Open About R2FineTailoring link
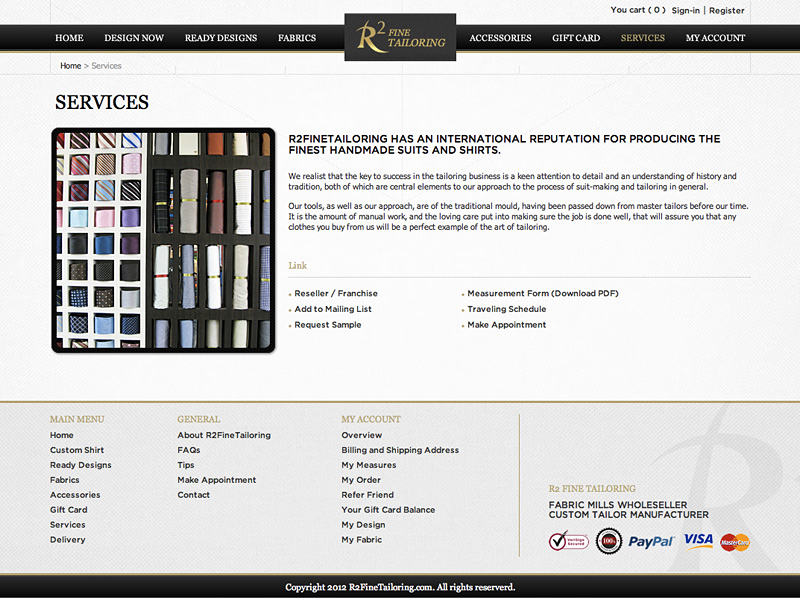The width and height of the screenshot is (800, 598). 224,435
